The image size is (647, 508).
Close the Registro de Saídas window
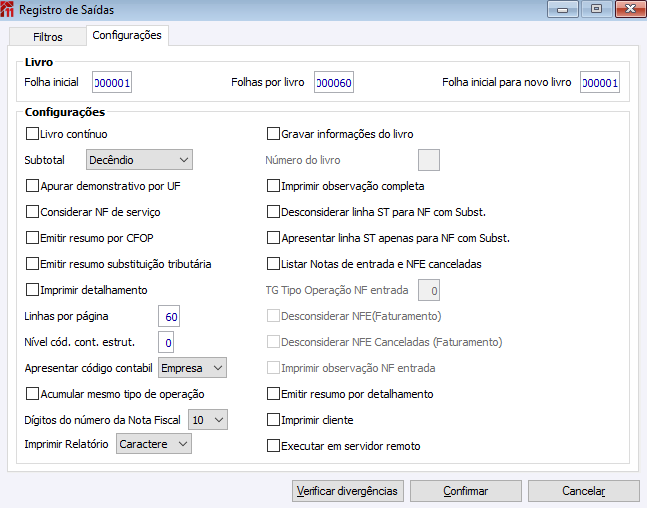click(x=629, y=9)
